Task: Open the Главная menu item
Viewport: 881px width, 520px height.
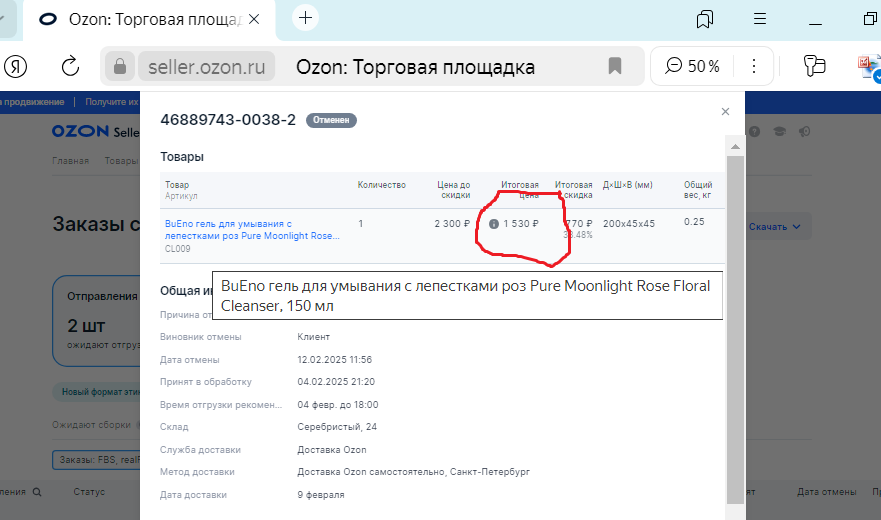Action: [70, 161]
